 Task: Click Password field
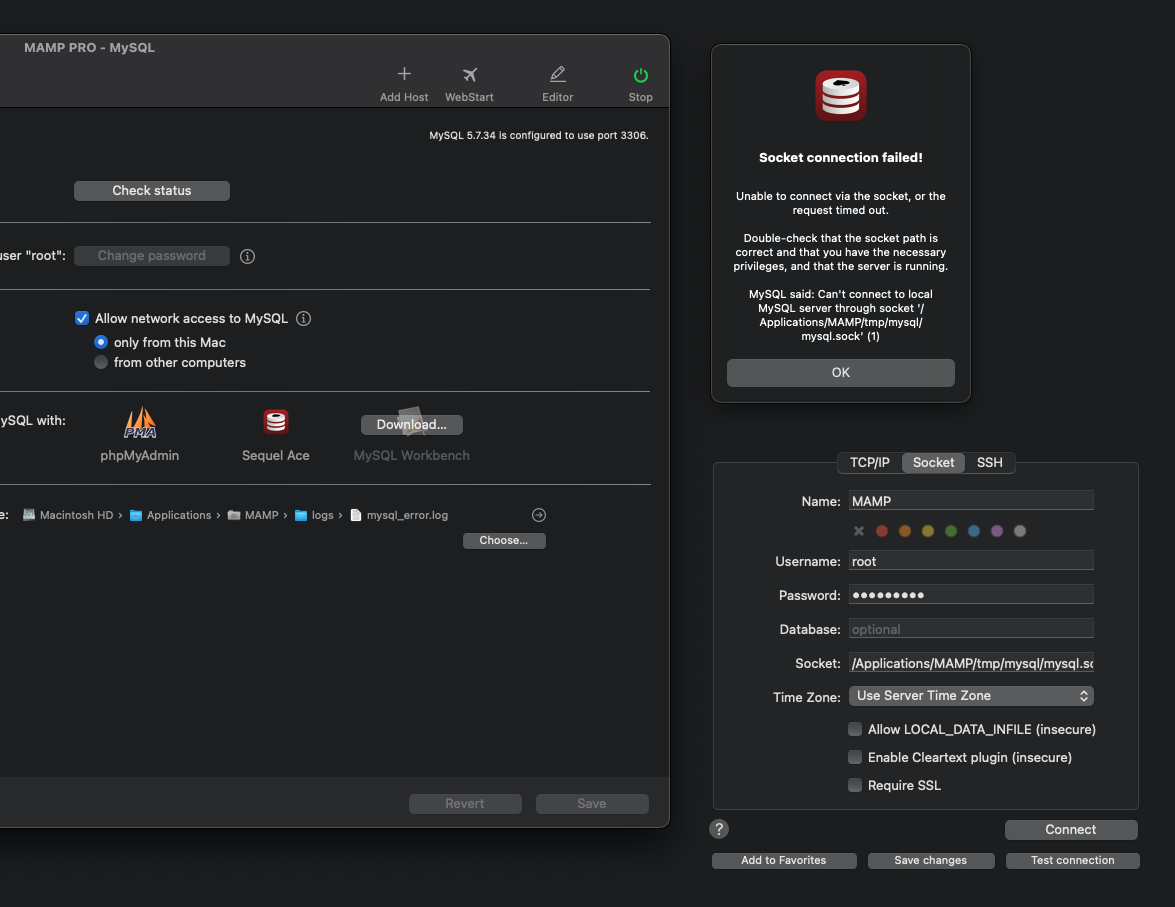pos(971,595)
